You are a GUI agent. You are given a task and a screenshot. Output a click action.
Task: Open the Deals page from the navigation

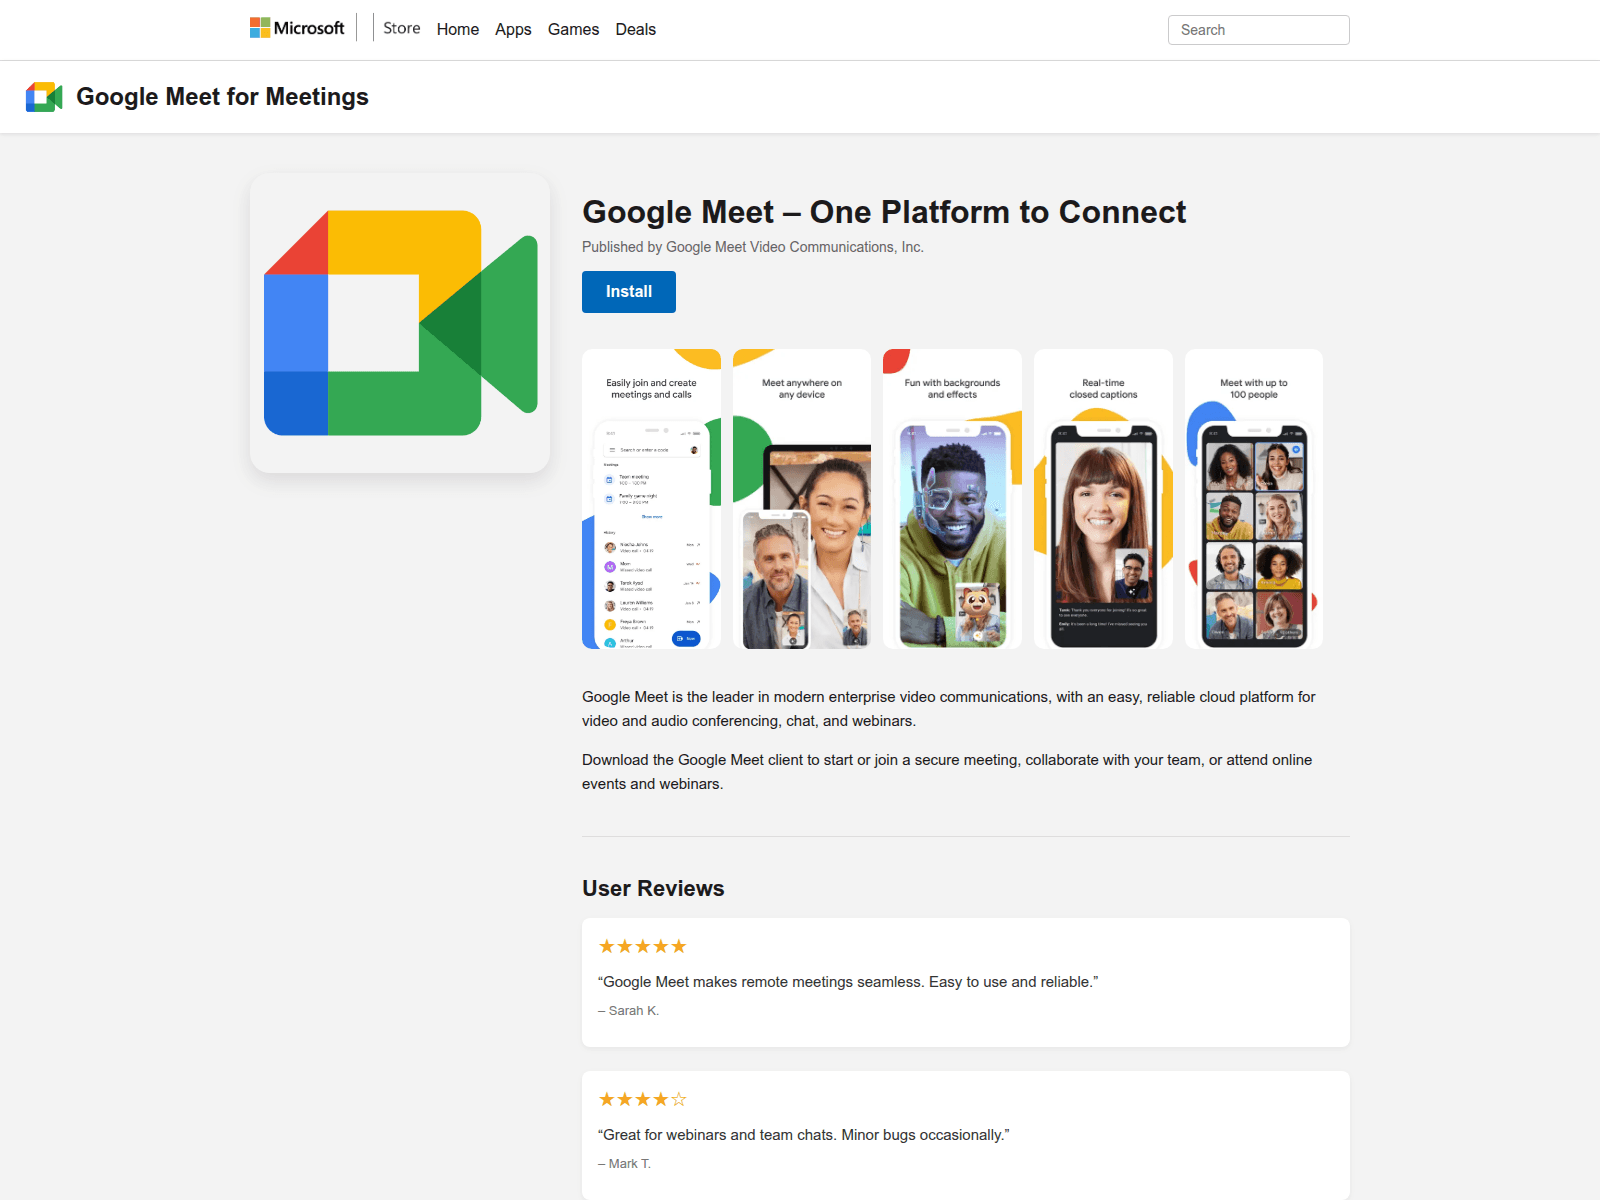(x=635, y=29)
